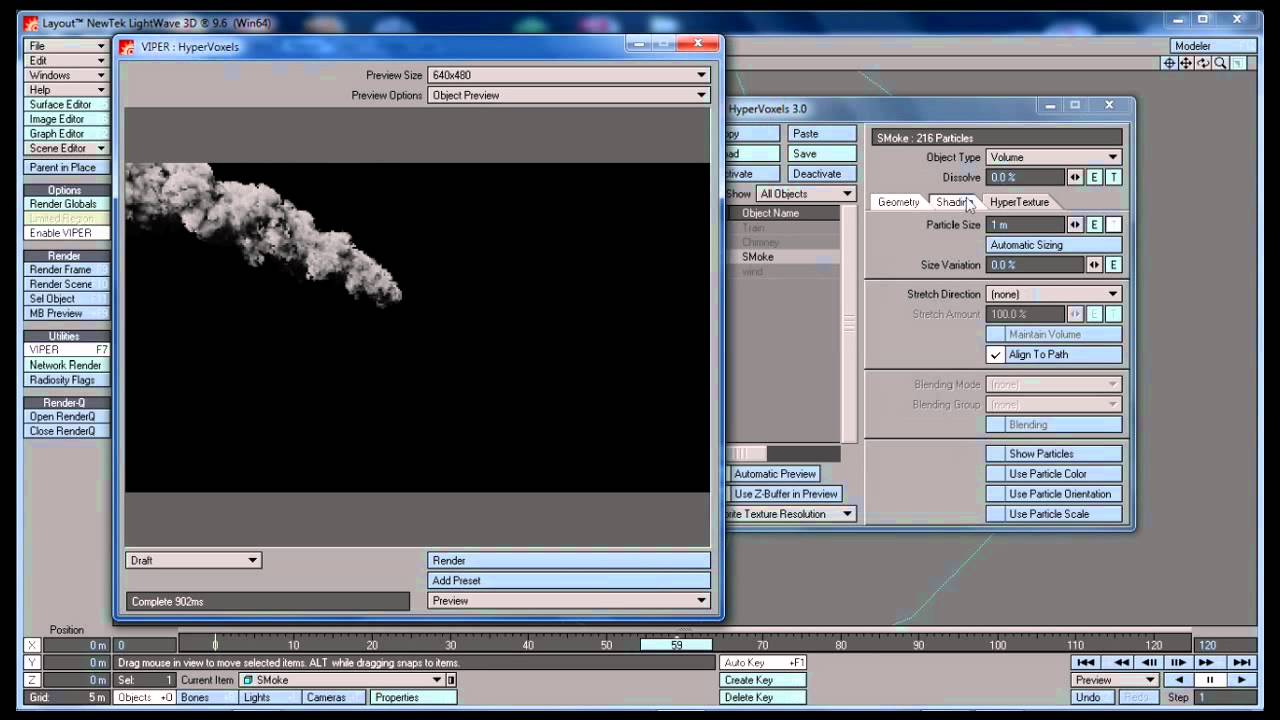1280x720 pixels.
Task: Click the Automatic Sizing button
Action: coord(1054,245)
